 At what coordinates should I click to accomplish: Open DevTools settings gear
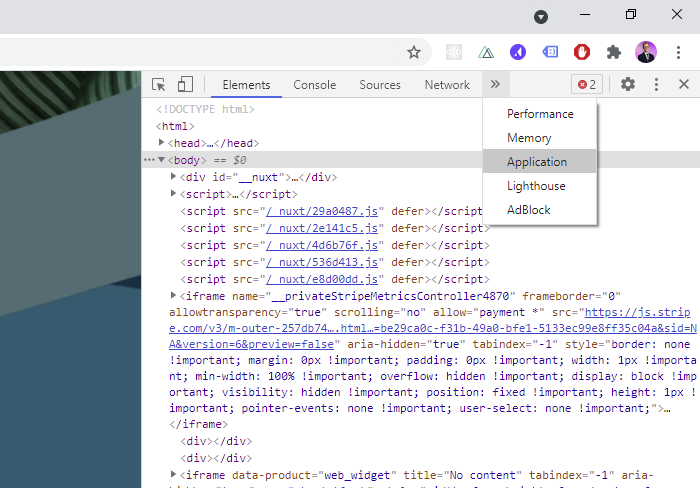[x=628, y=84]
